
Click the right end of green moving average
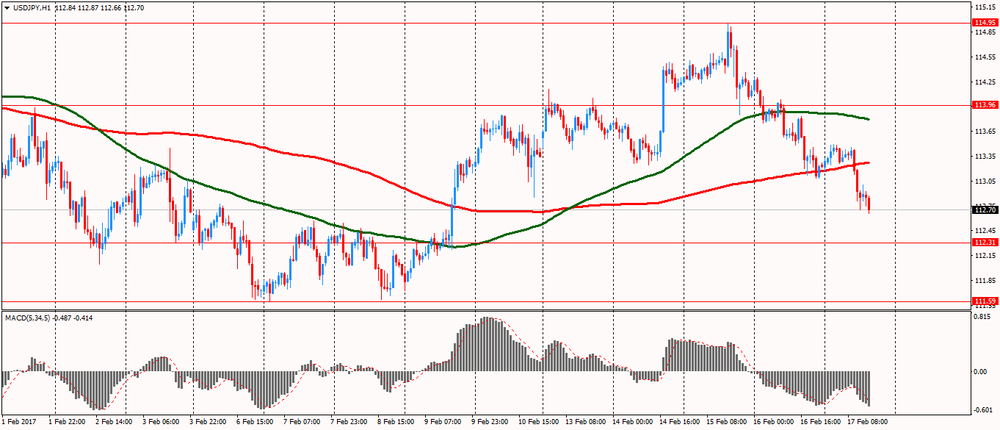coord(867,119)
